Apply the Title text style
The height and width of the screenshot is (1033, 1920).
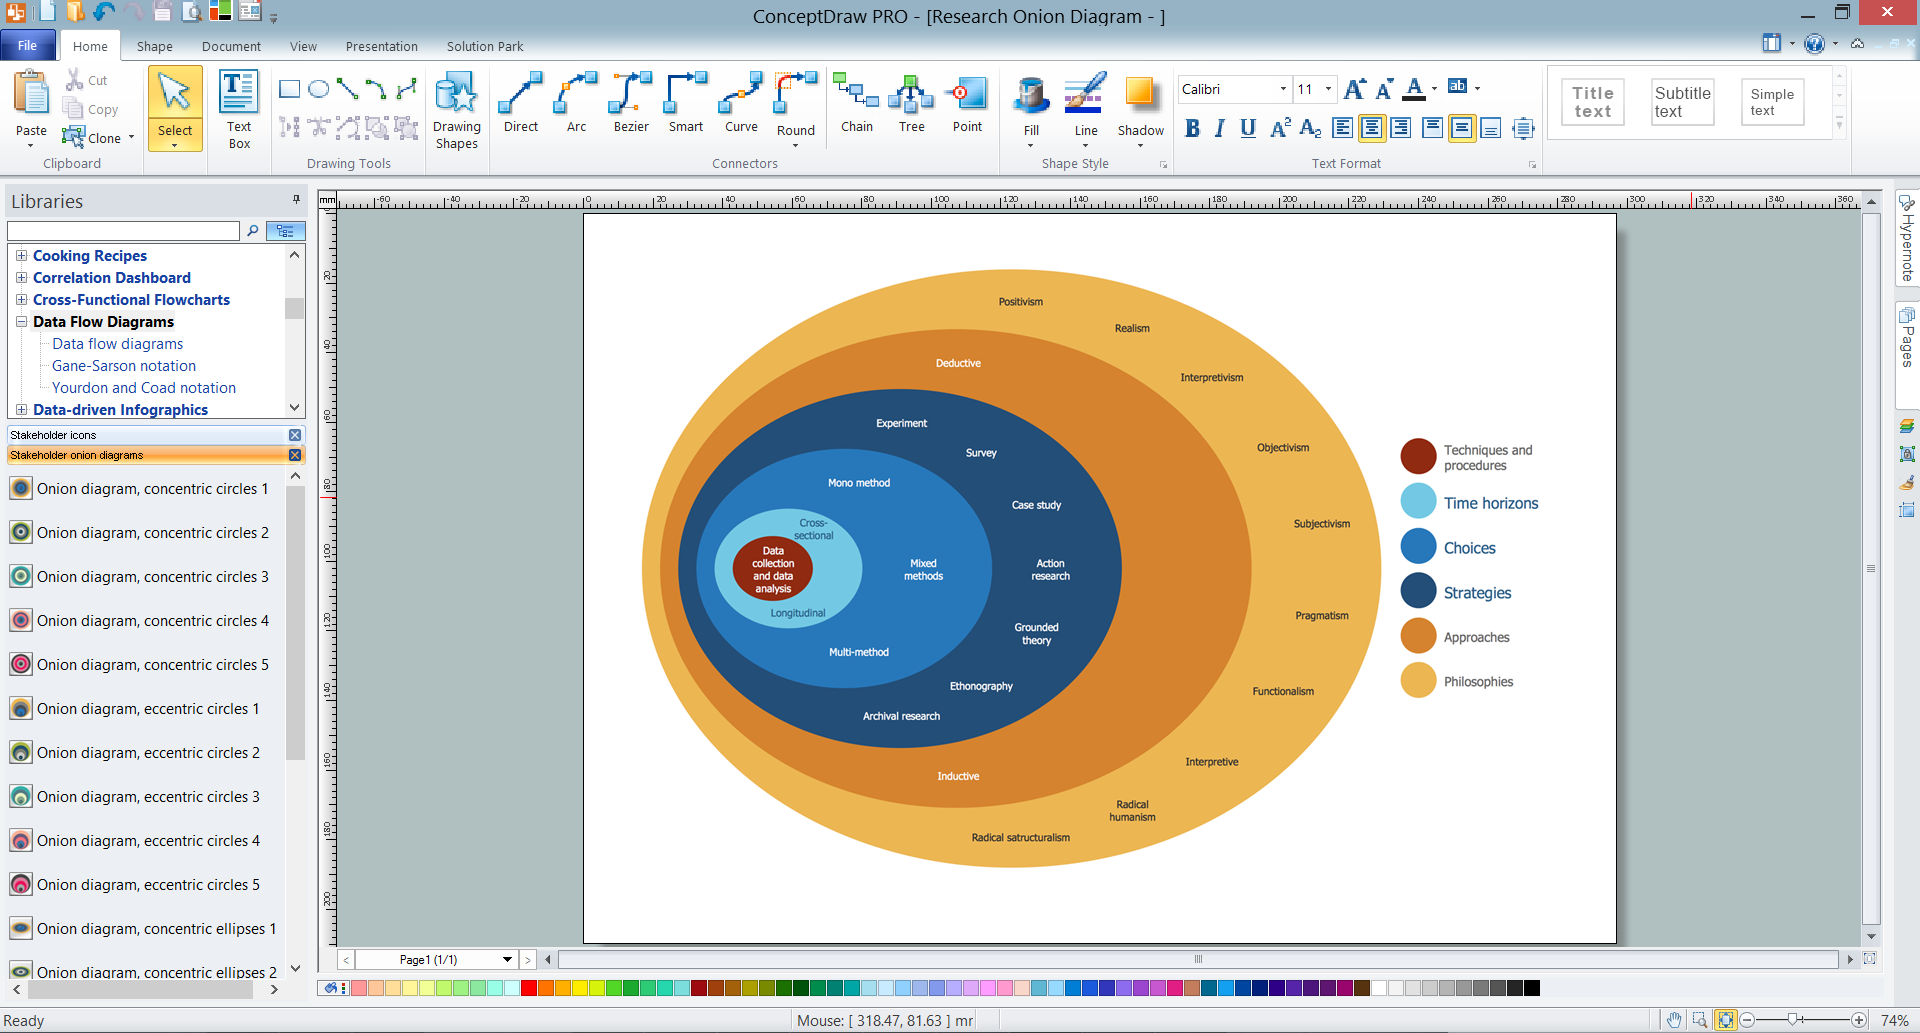pos(1593,102)
